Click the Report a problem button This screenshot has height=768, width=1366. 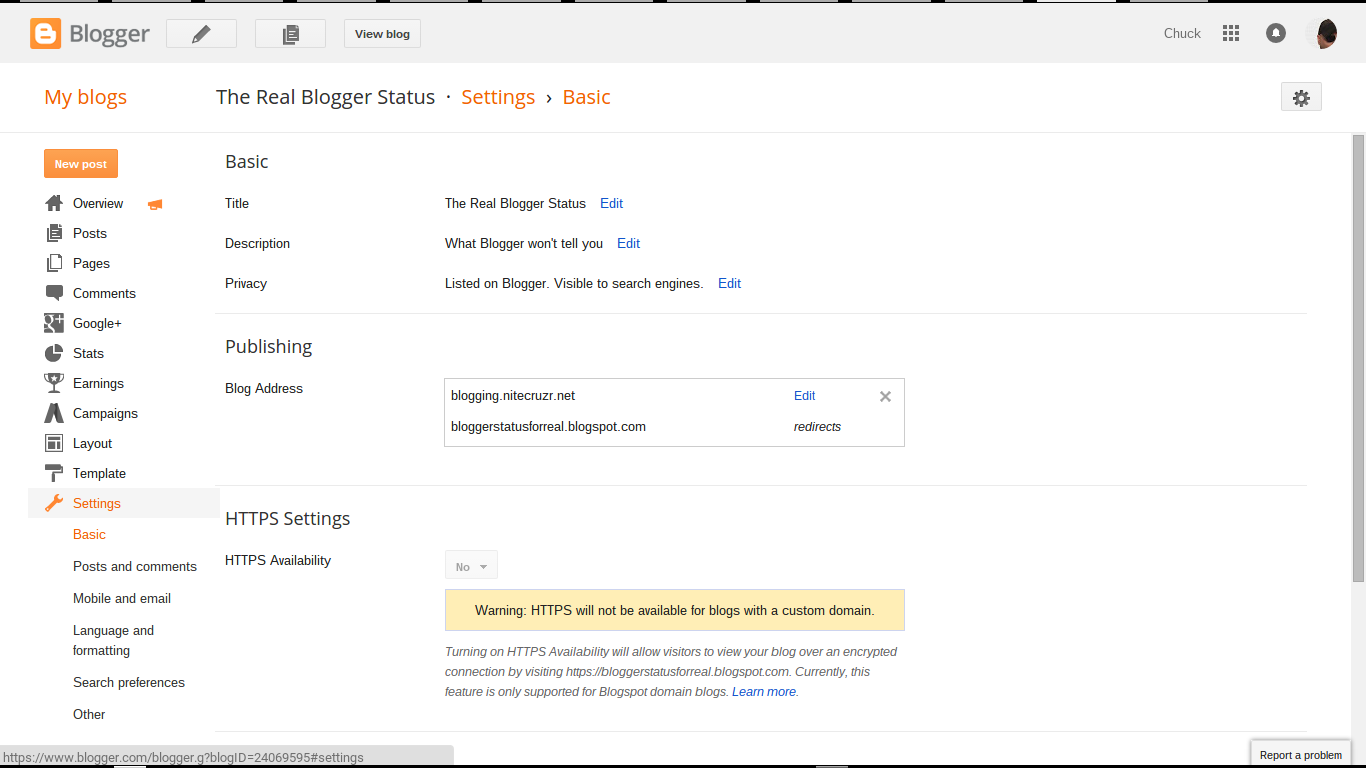click(1300, 755)
